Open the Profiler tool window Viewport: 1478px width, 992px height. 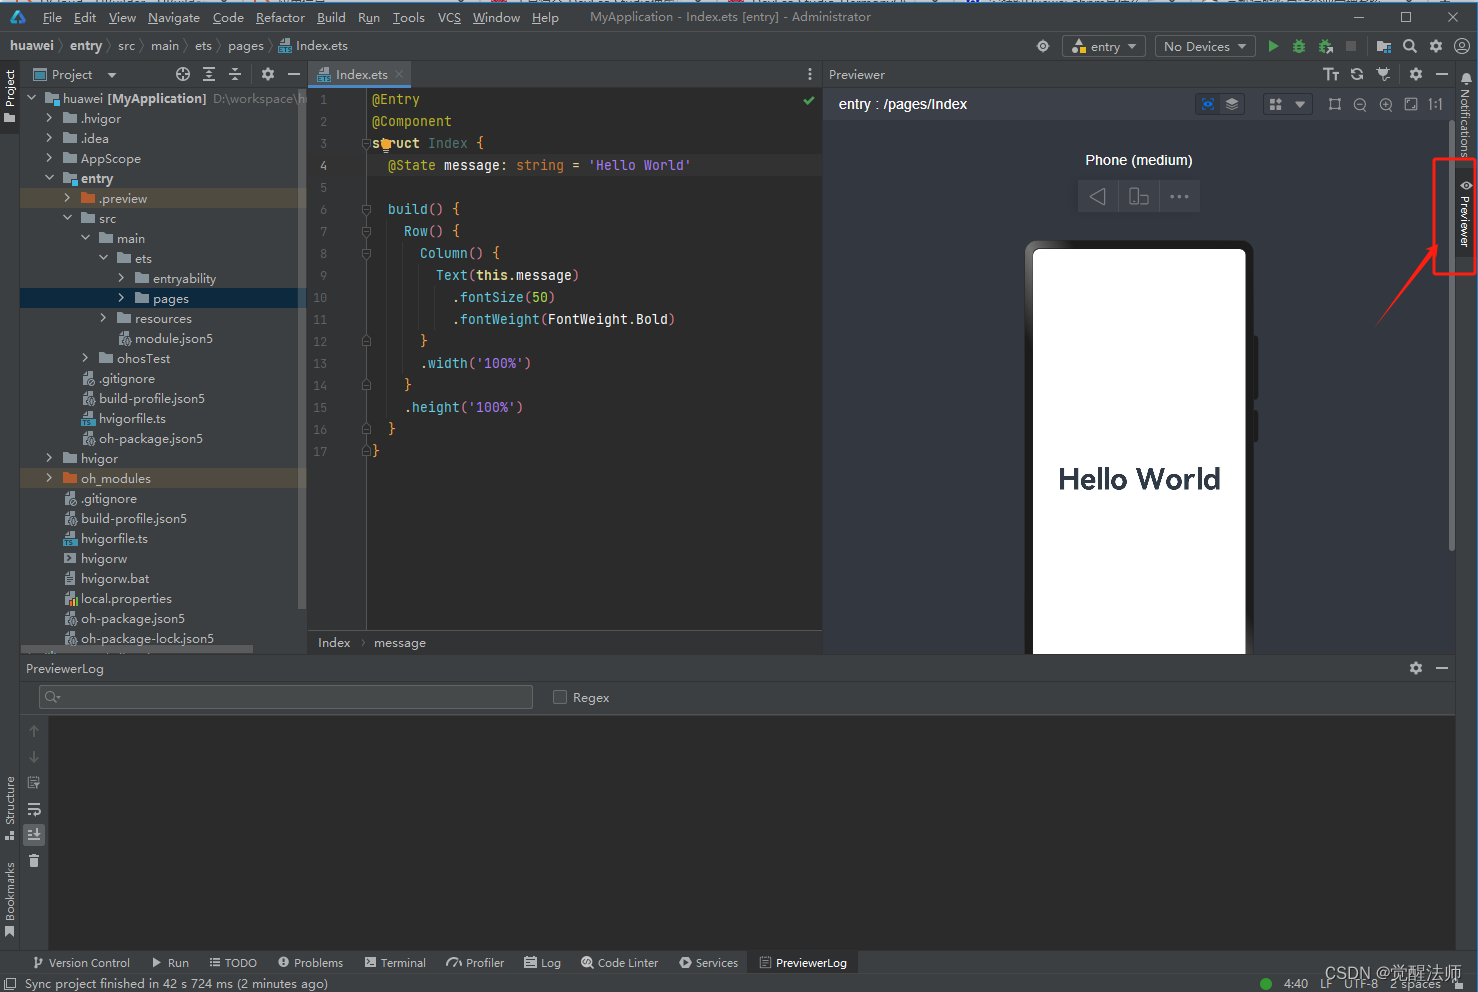476,962
